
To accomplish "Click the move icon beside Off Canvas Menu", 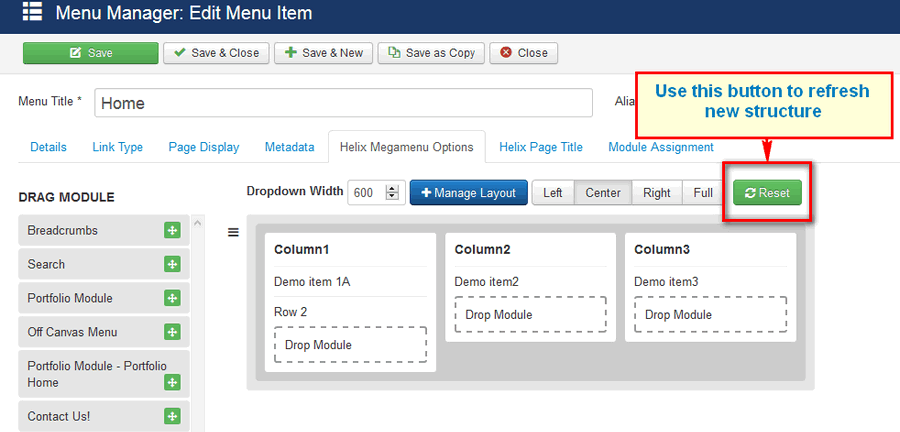I will (x=172, y=333).
